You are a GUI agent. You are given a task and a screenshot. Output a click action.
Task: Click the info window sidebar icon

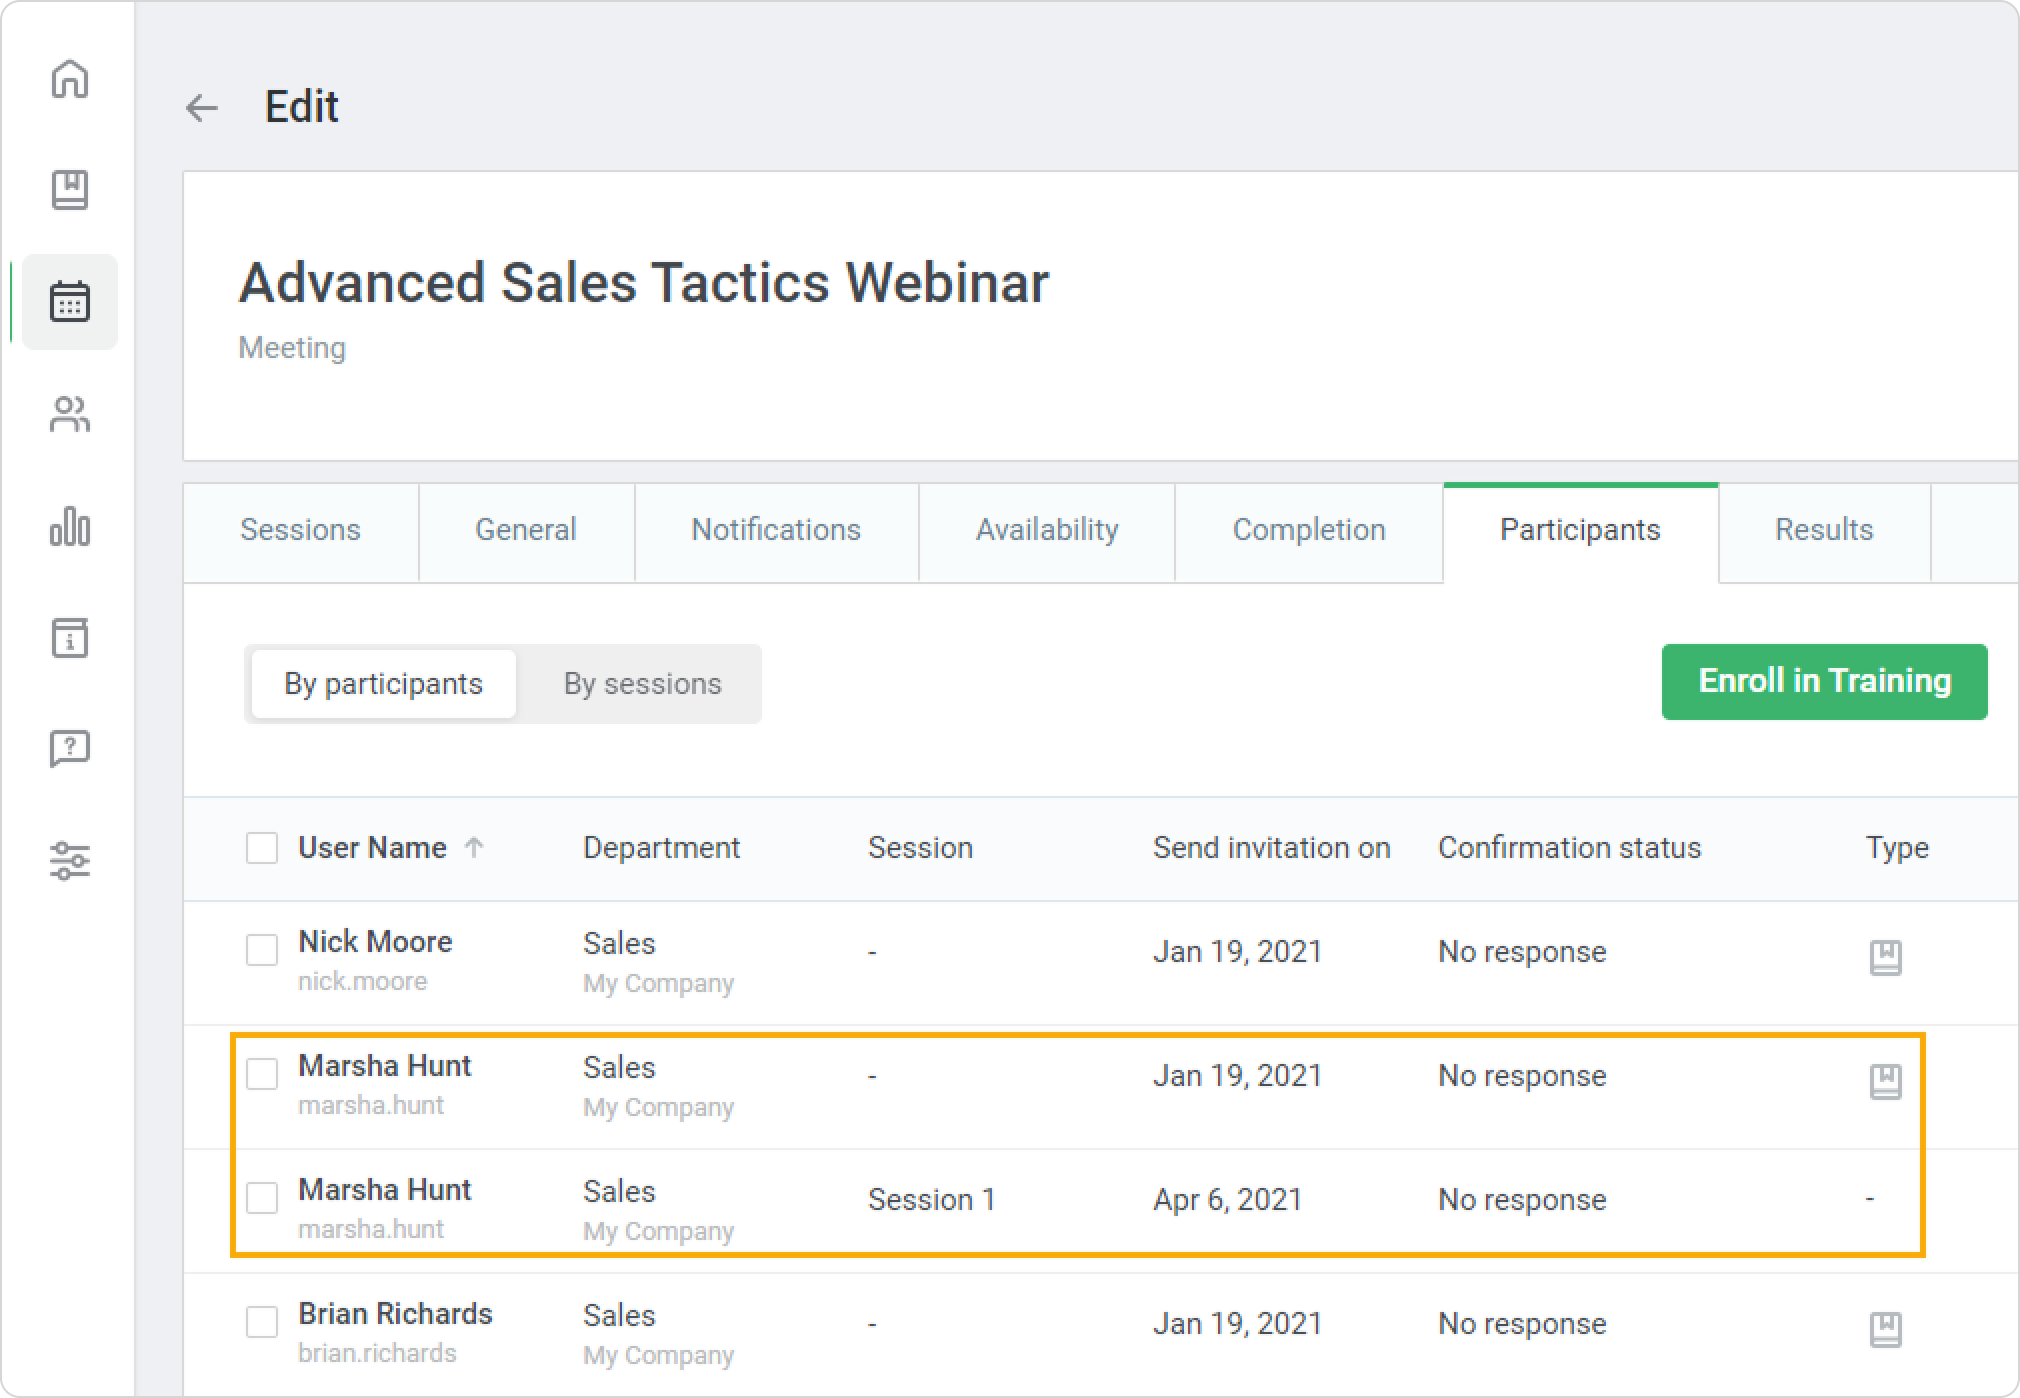(x=70, y=637)
